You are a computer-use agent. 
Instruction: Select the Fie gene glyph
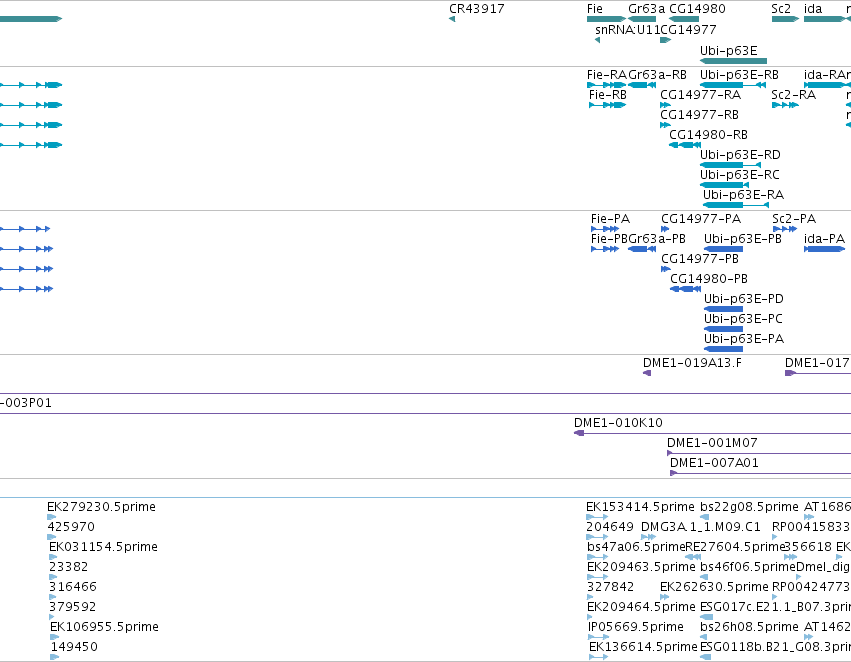[x=606, y=20]
